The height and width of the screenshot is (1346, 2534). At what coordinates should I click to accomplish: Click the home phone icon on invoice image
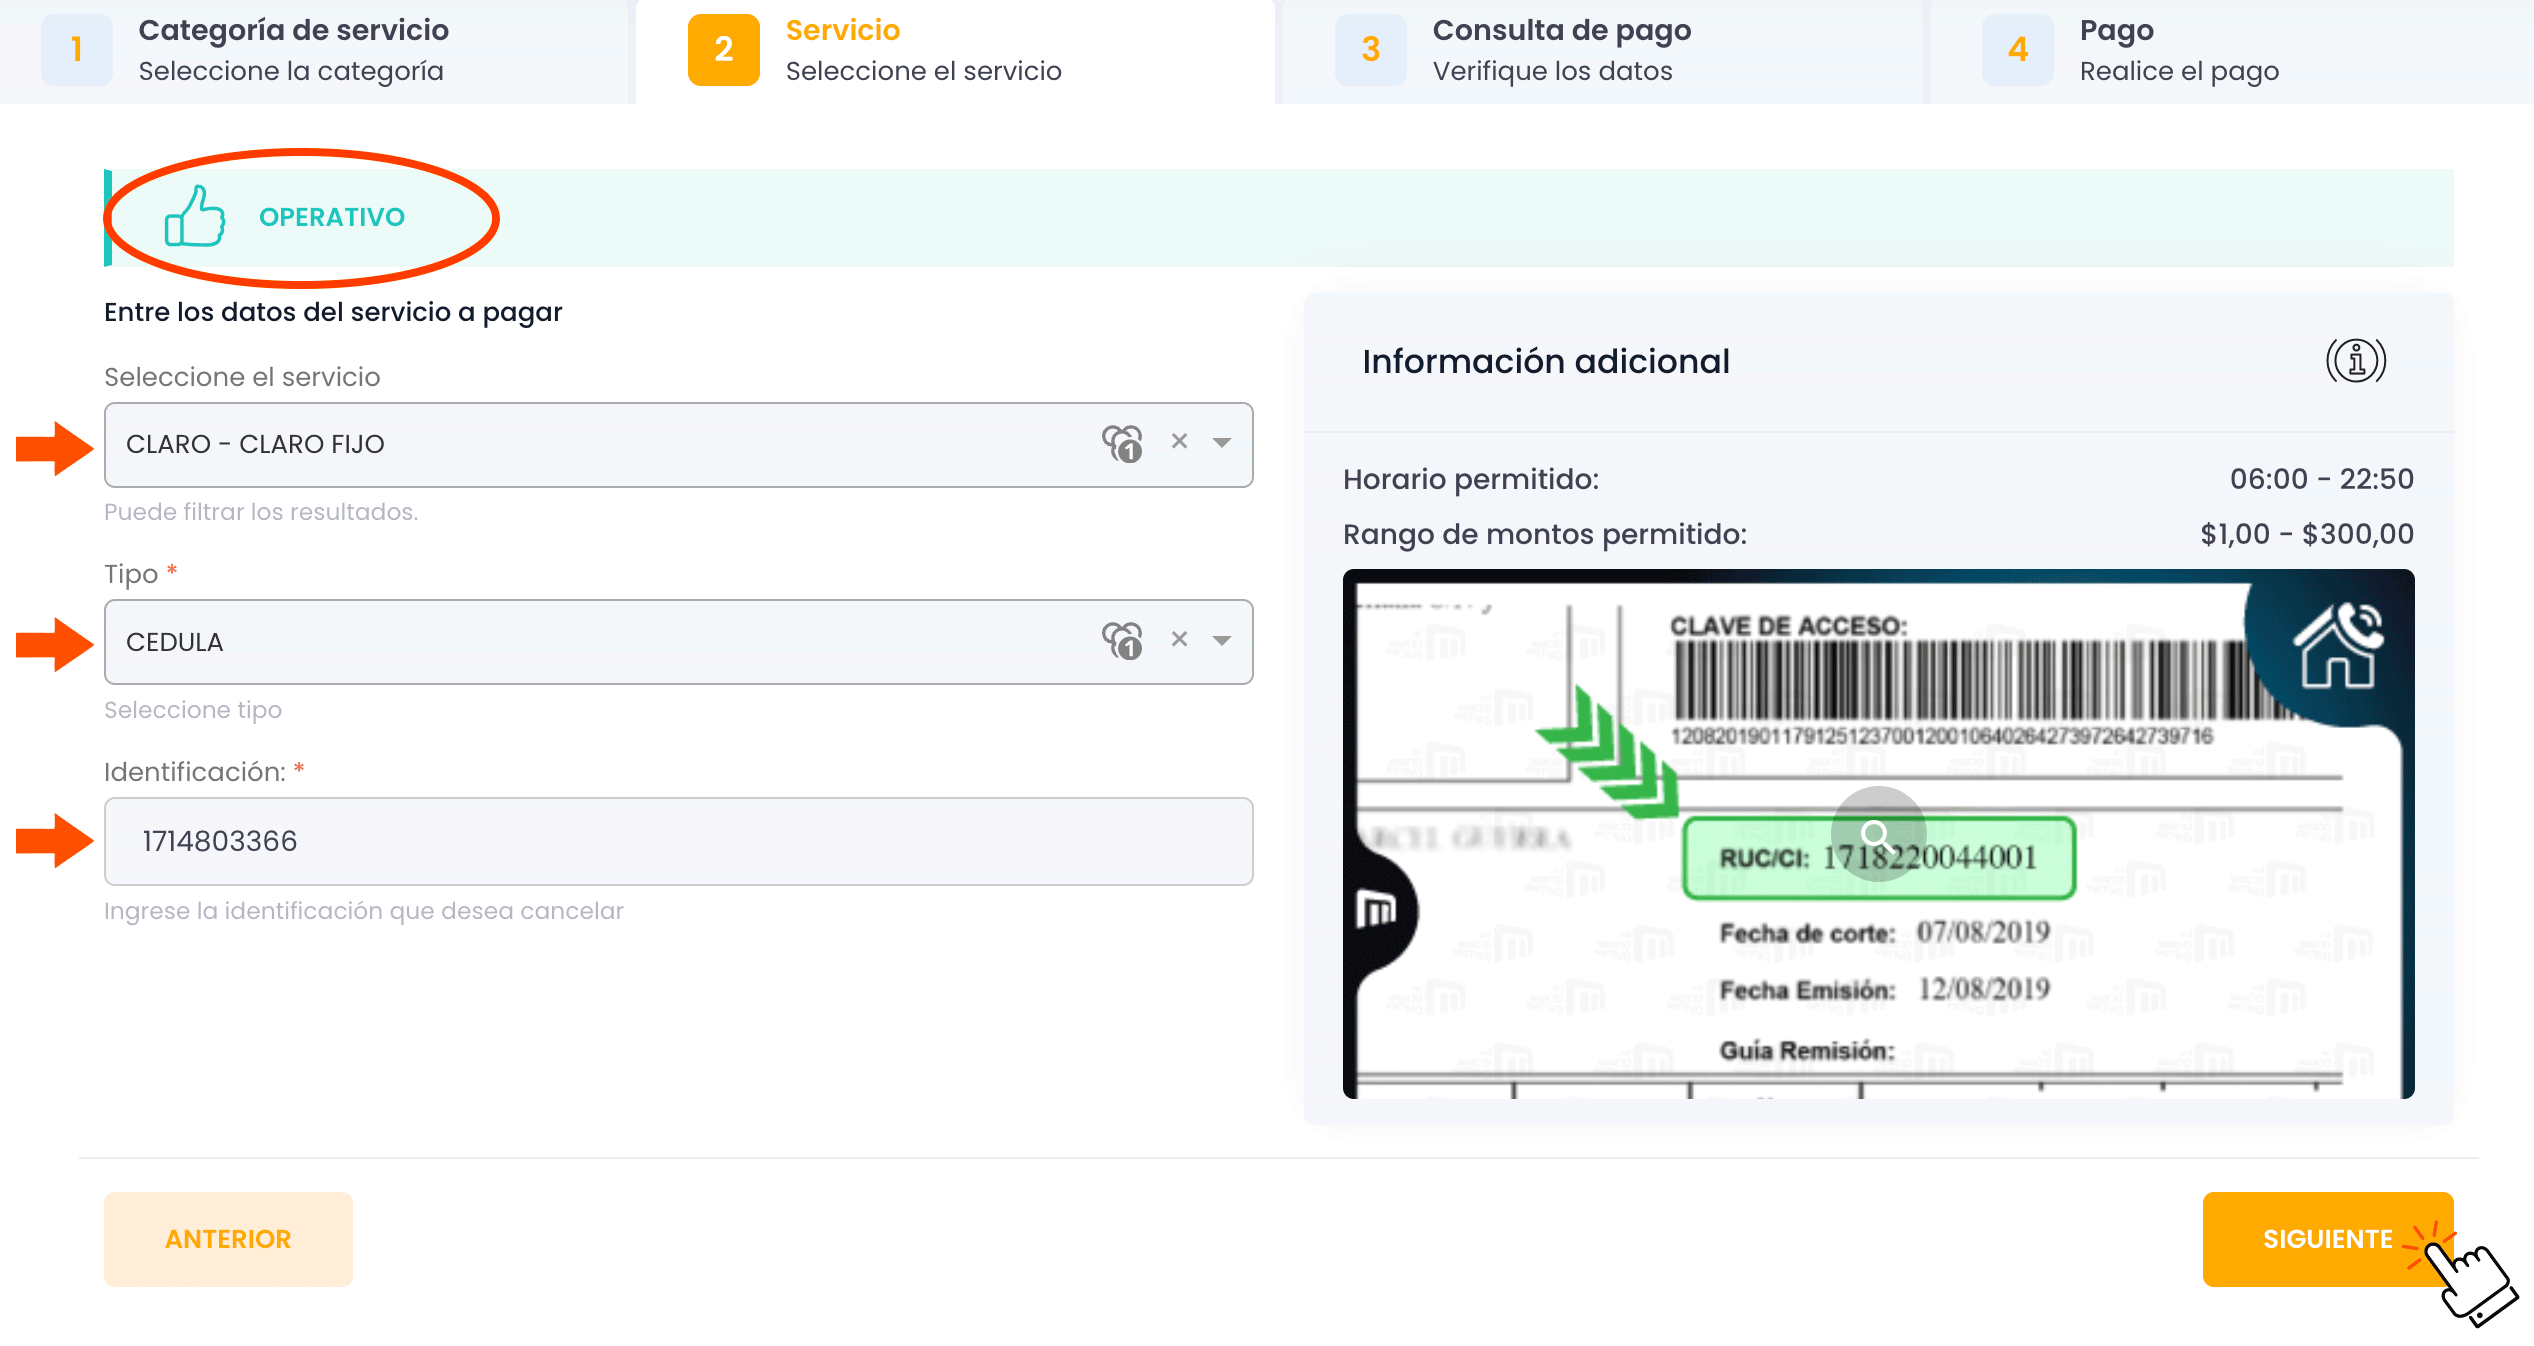click(2337, 645)
